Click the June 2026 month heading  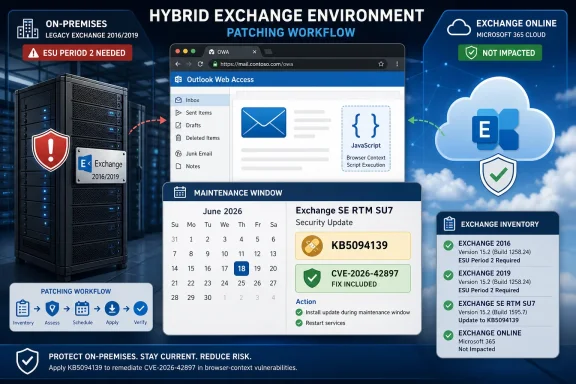[x=222, y=211]
